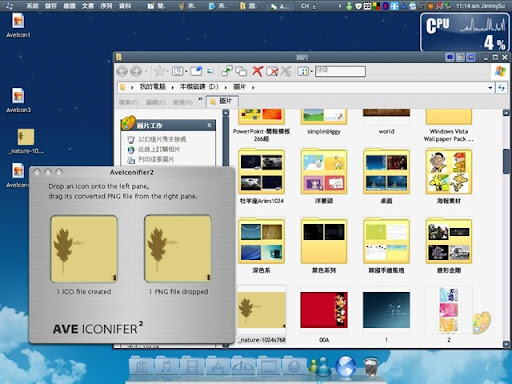Expand breadcrumb arrow after 圖片

pos(253,87)
